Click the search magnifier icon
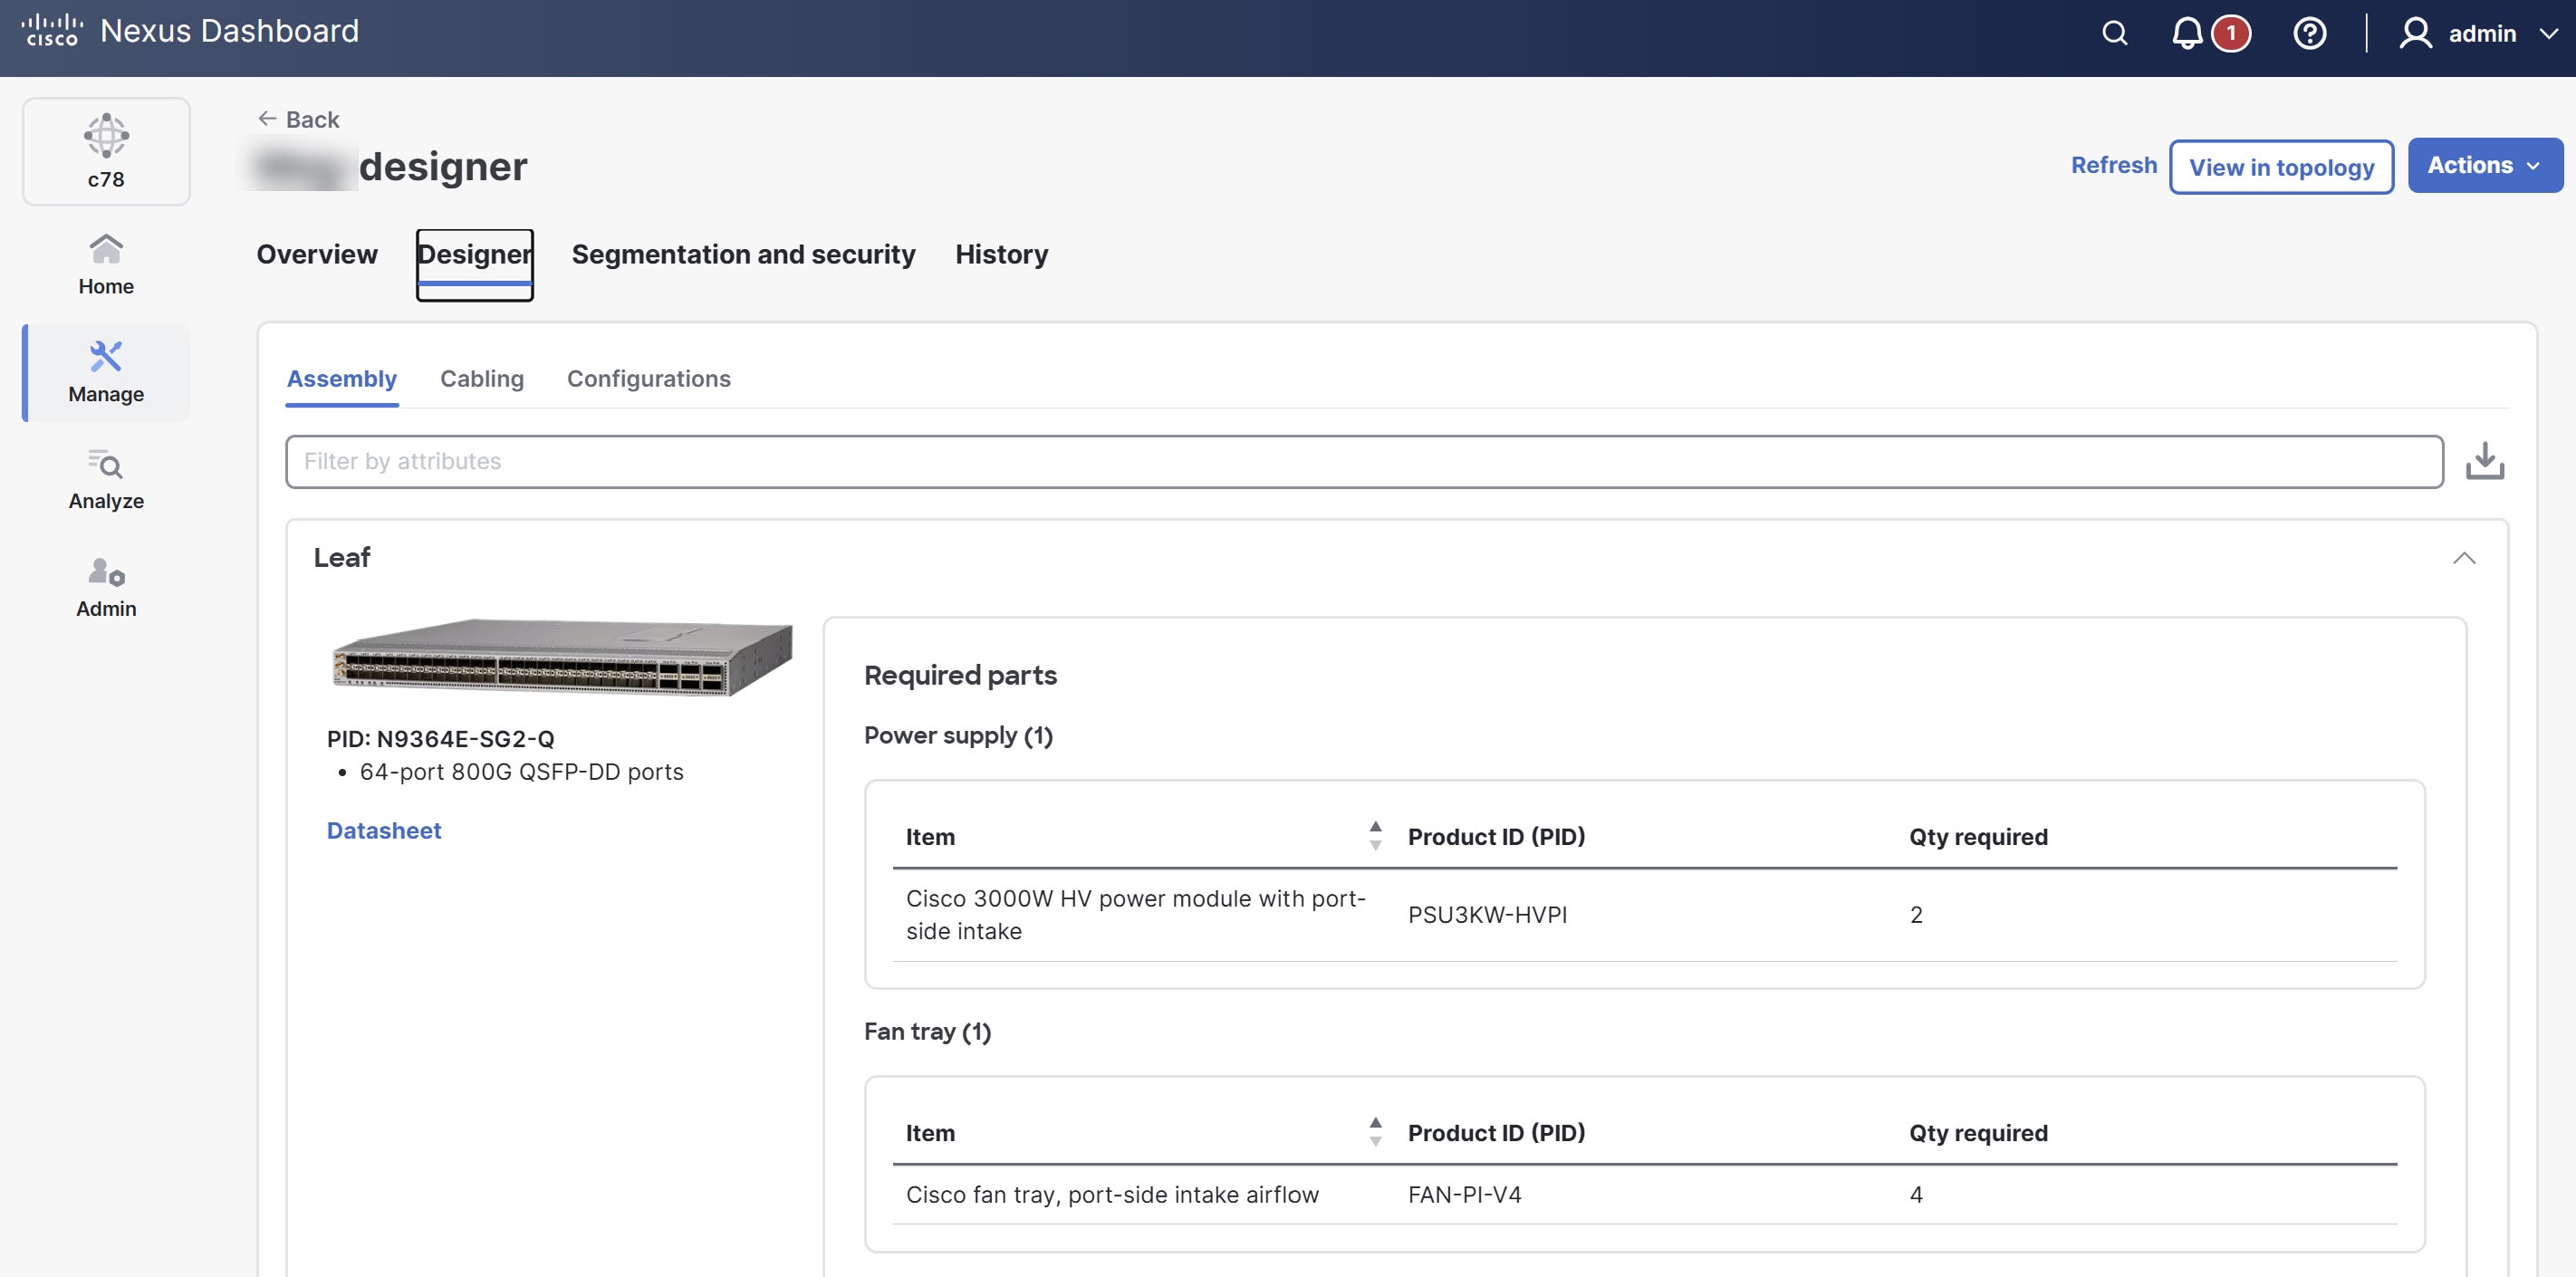The height and width of the screenshot is (1277, 2576). [x=2114, y=33]
